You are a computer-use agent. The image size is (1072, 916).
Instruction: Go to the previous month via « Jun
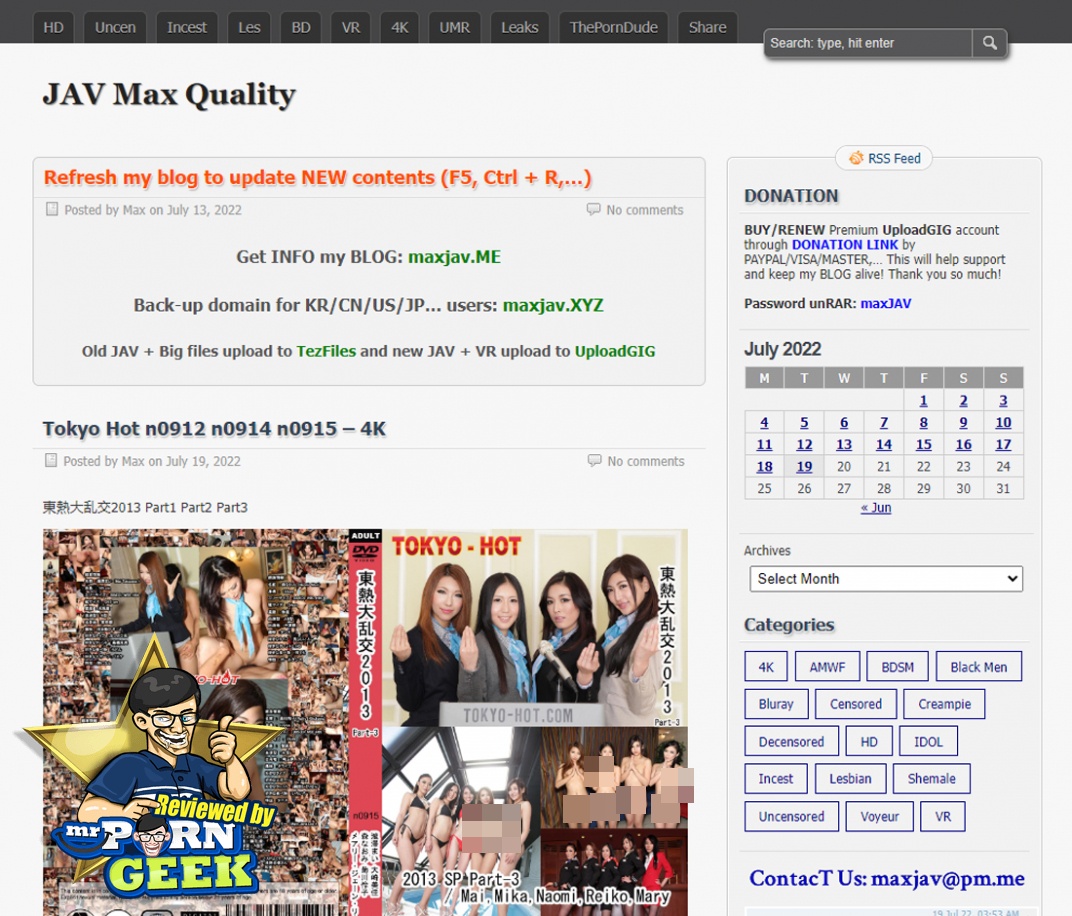point(876,508)
